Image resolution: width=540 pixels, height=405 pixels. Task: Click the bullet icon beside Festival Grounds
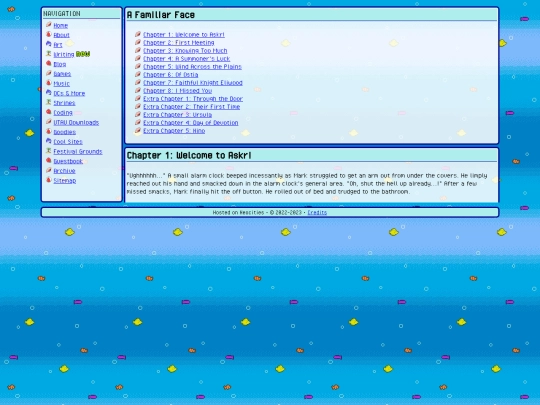pos(49,151)
